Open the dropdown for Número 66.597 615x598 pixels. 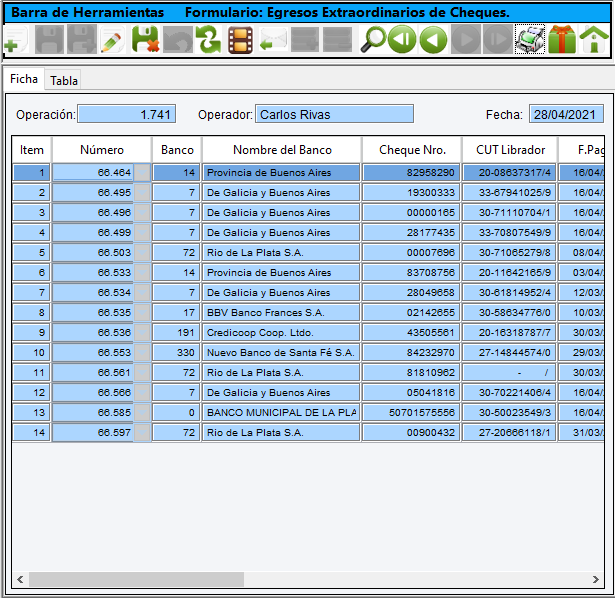pyautogui.click(x=142, y=433)
